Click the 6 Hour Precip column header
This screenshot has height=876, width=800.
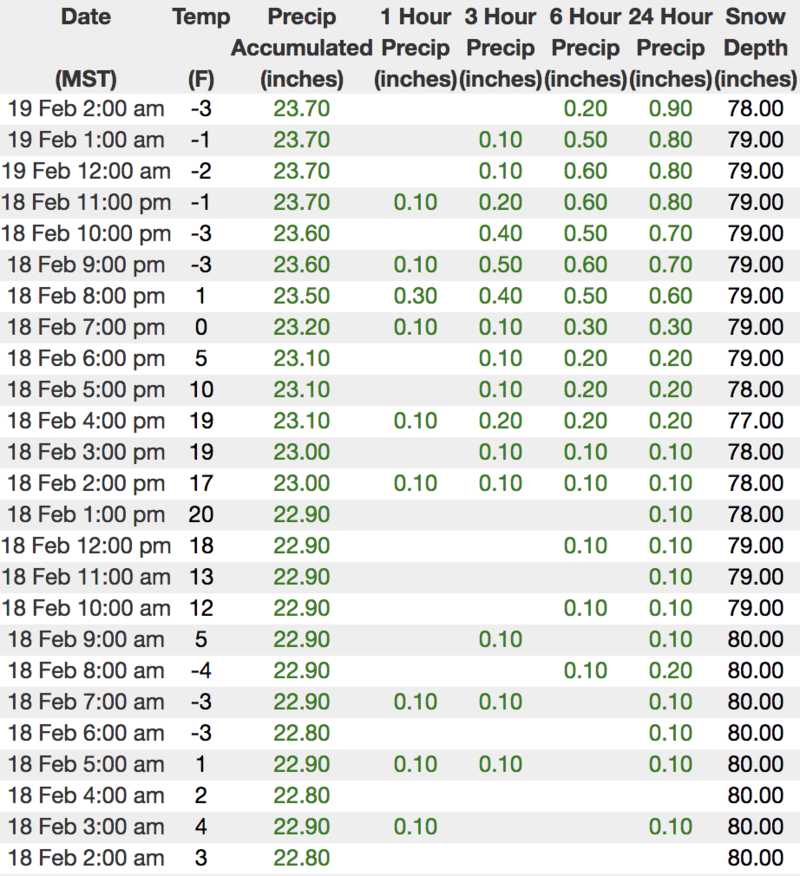pyautogui.click(x=585, y=47)
